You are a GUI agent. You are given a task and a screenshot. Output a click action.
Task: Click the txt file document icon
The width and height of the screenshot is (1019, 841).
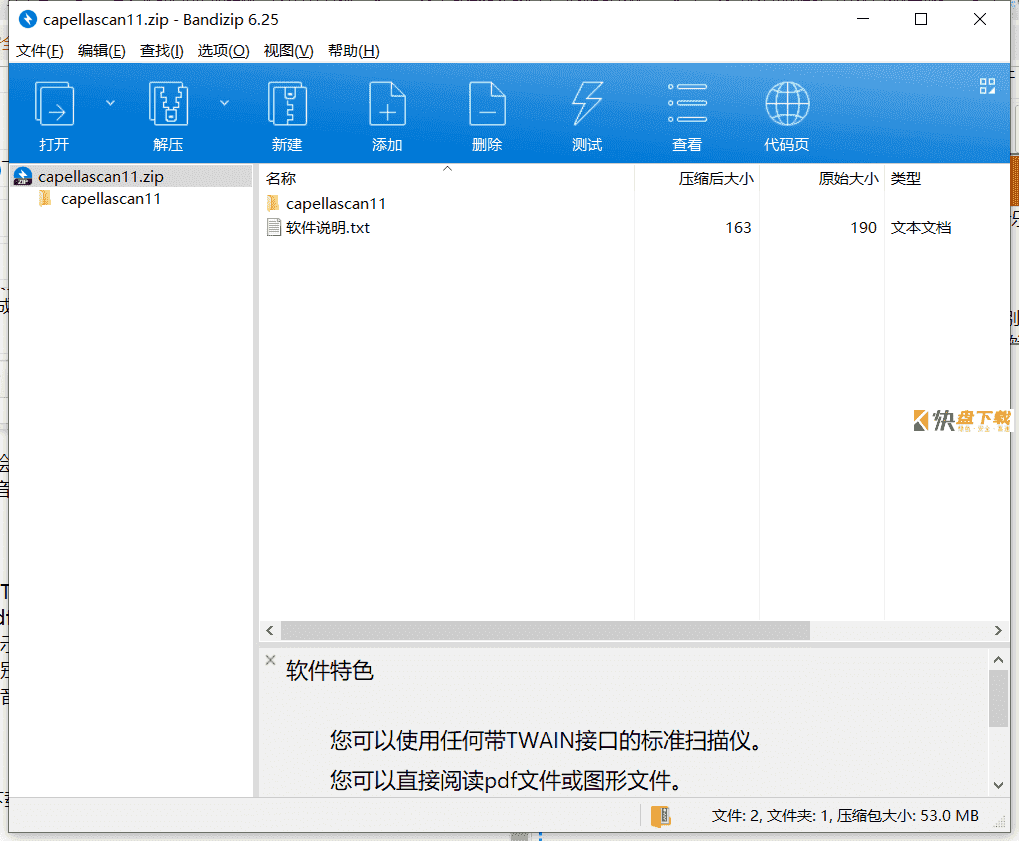pyautogui.click(x=274, y=227)
